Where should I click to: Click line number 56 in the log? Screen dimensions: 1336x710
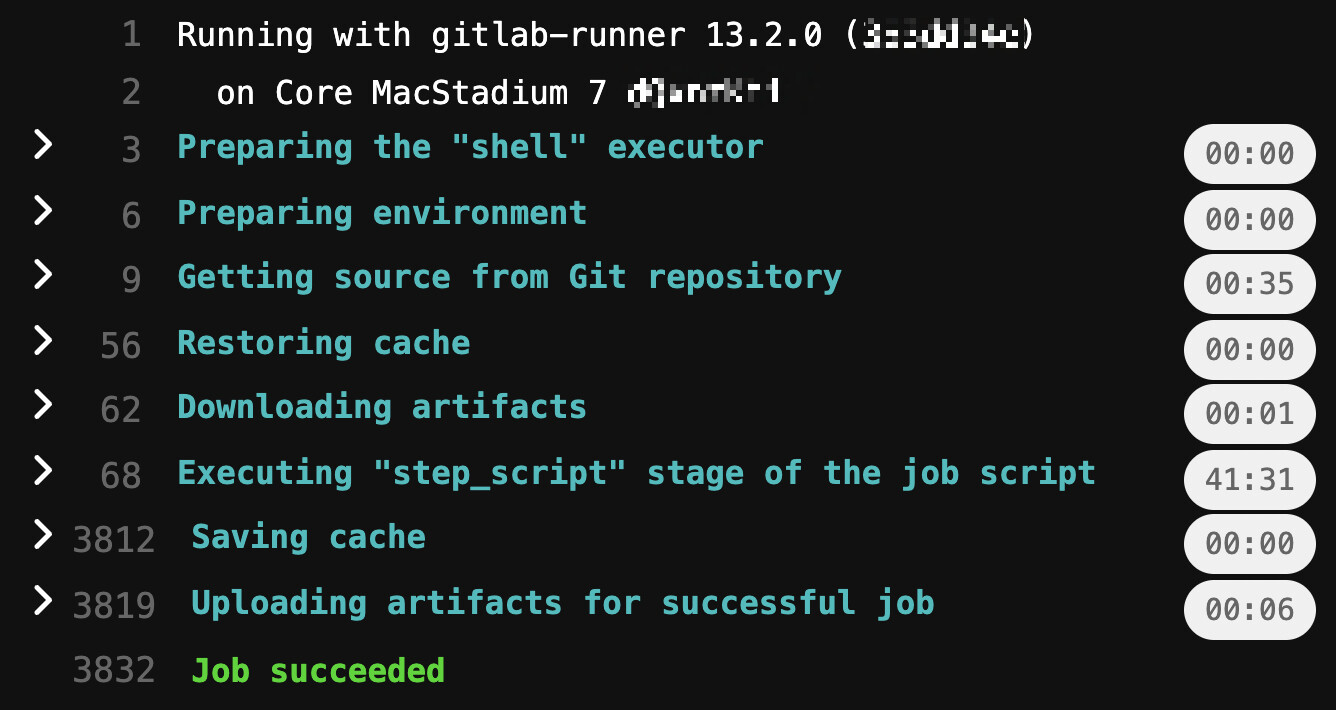point(119,342)
